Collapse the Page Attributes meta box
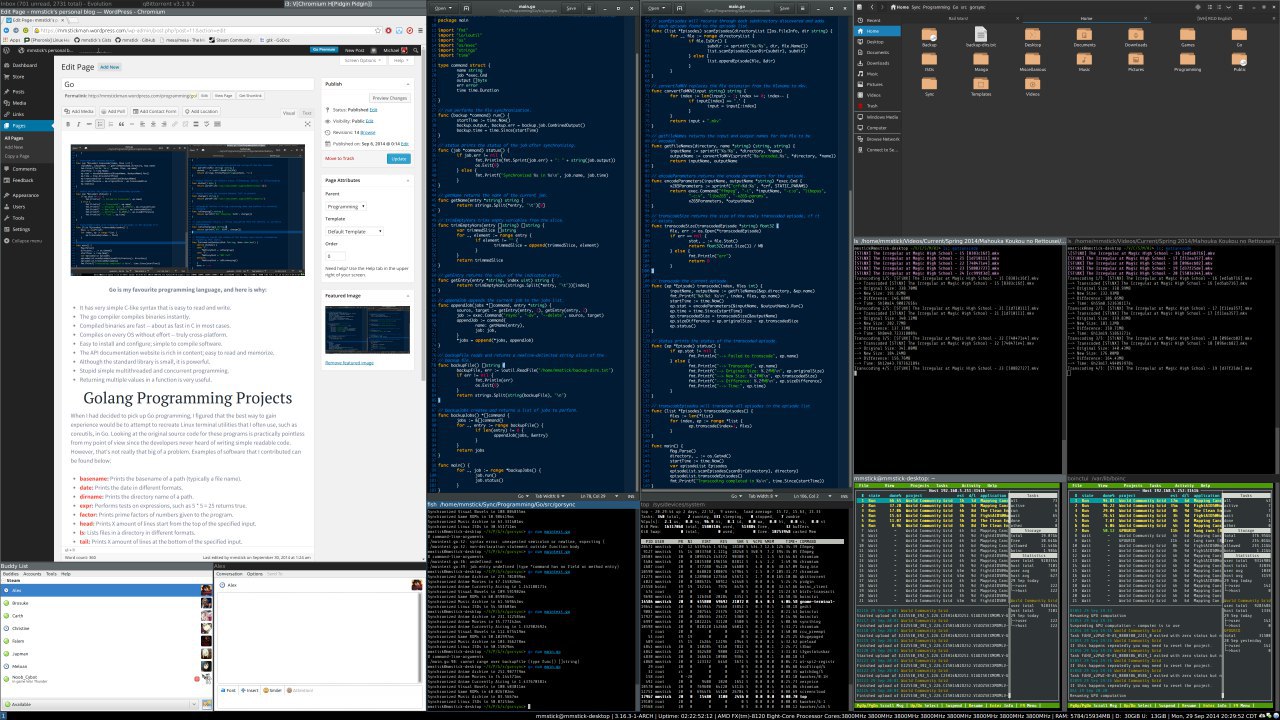The width and height of the screenshot is (1280, 720). [406, 179]
